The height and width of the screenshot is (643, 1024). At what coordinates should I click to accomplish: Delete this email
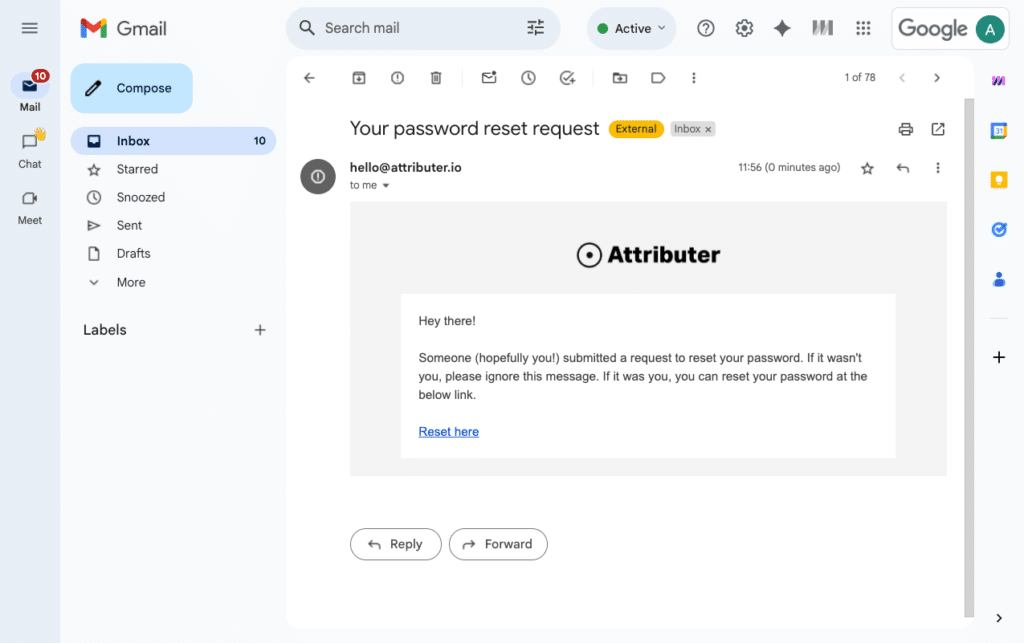pyautogui.click(x=436, y=78)
